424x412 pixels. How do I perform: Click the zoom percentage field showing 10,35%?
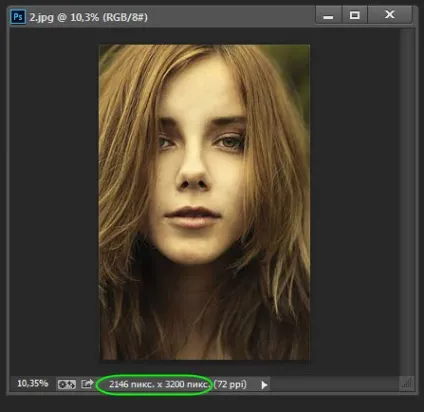point(33,384)
